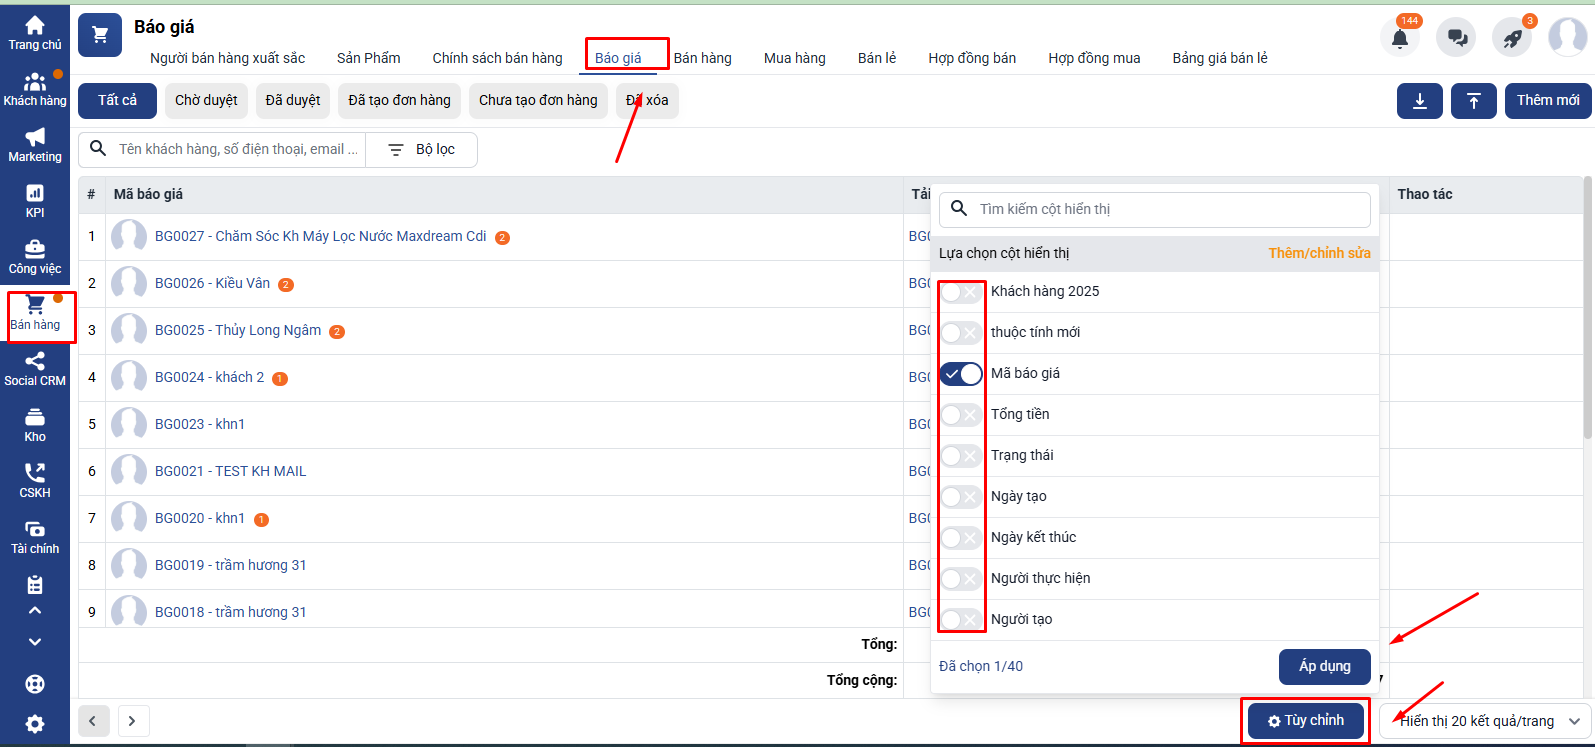1595x747 pixels.
Task: Click the download arrow button
Action: (1420, 101)
